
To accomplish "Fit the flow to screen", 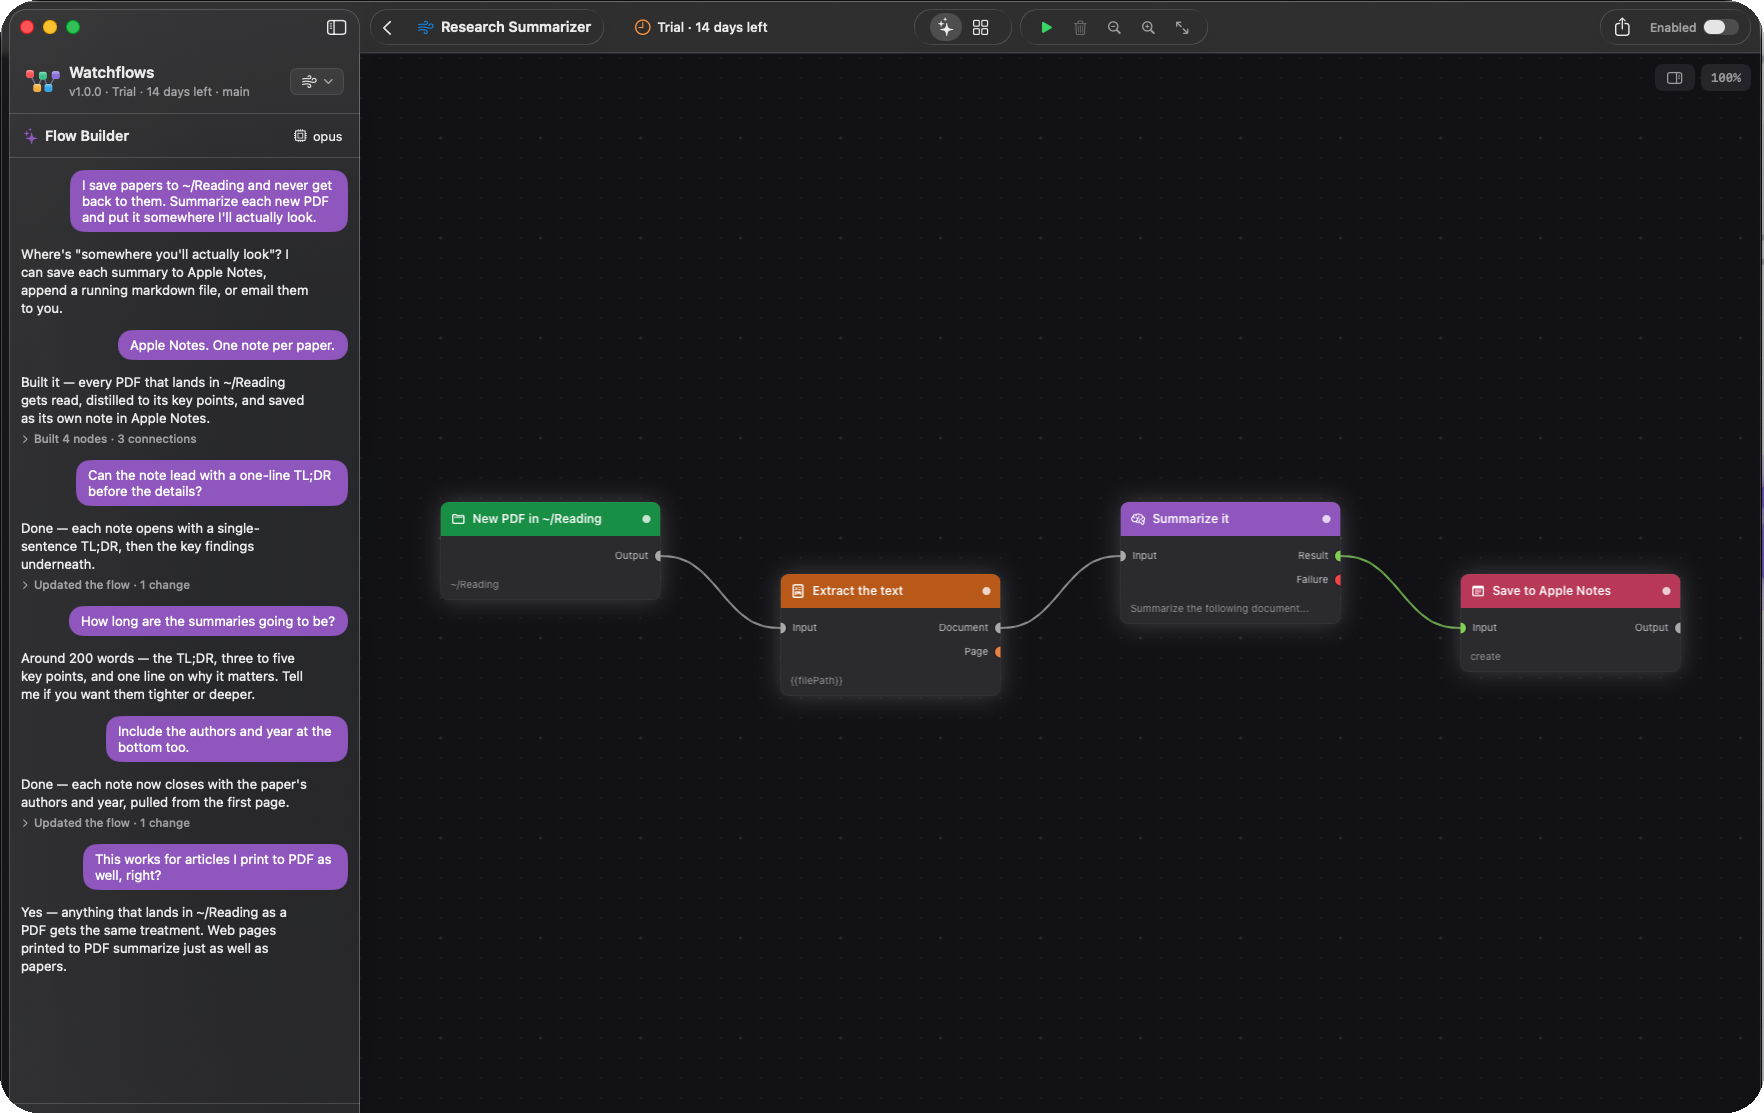I will (x=1182, y=27).
